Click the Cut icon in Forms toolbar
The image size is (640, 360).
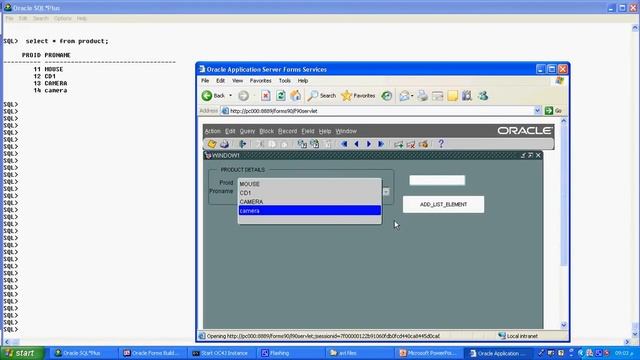coord(260,144)
